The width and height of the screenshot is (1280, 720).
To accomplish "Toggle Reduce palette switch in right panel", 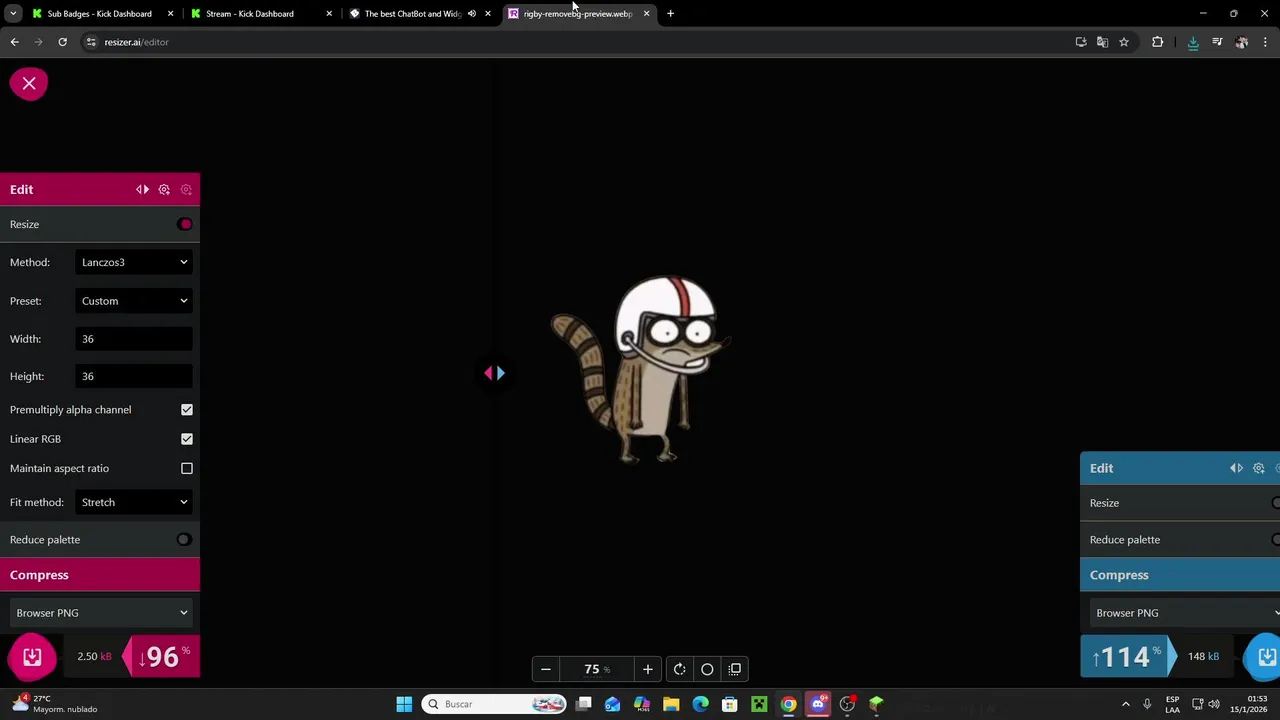I will pos(1275,540).
